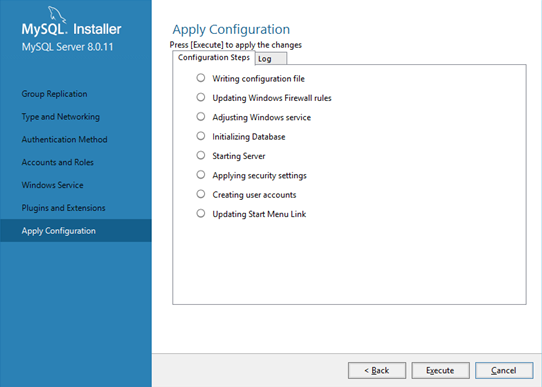542x387 pixels.
Task: Click the Execute button
Action: coord(440,370)
